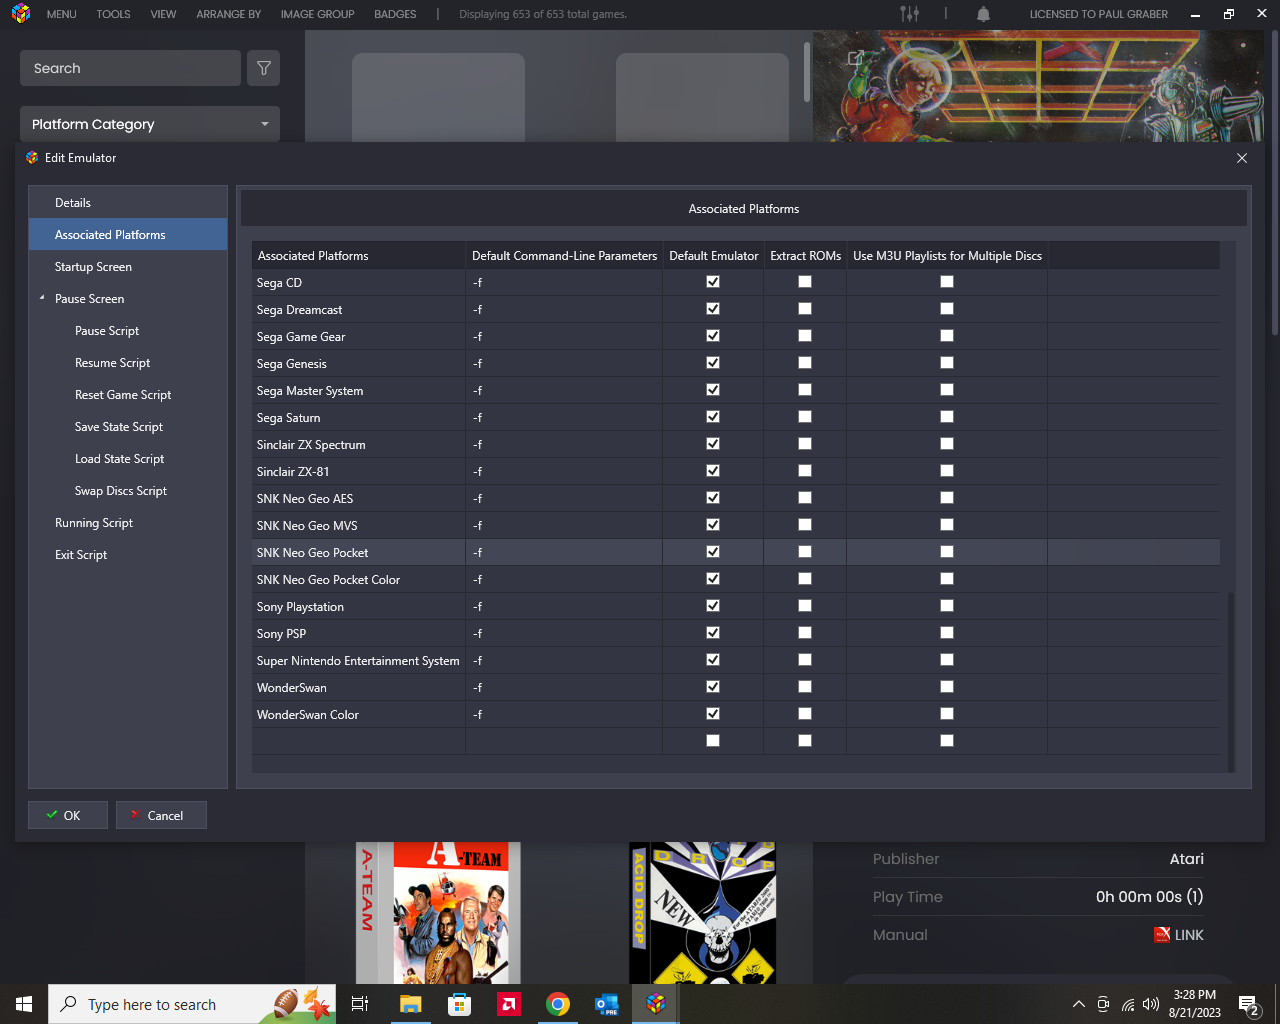Uncheck Default Emulator for Sega Genesis
This screenshot has height=1024, width=1280.
[x=713, y=363]
